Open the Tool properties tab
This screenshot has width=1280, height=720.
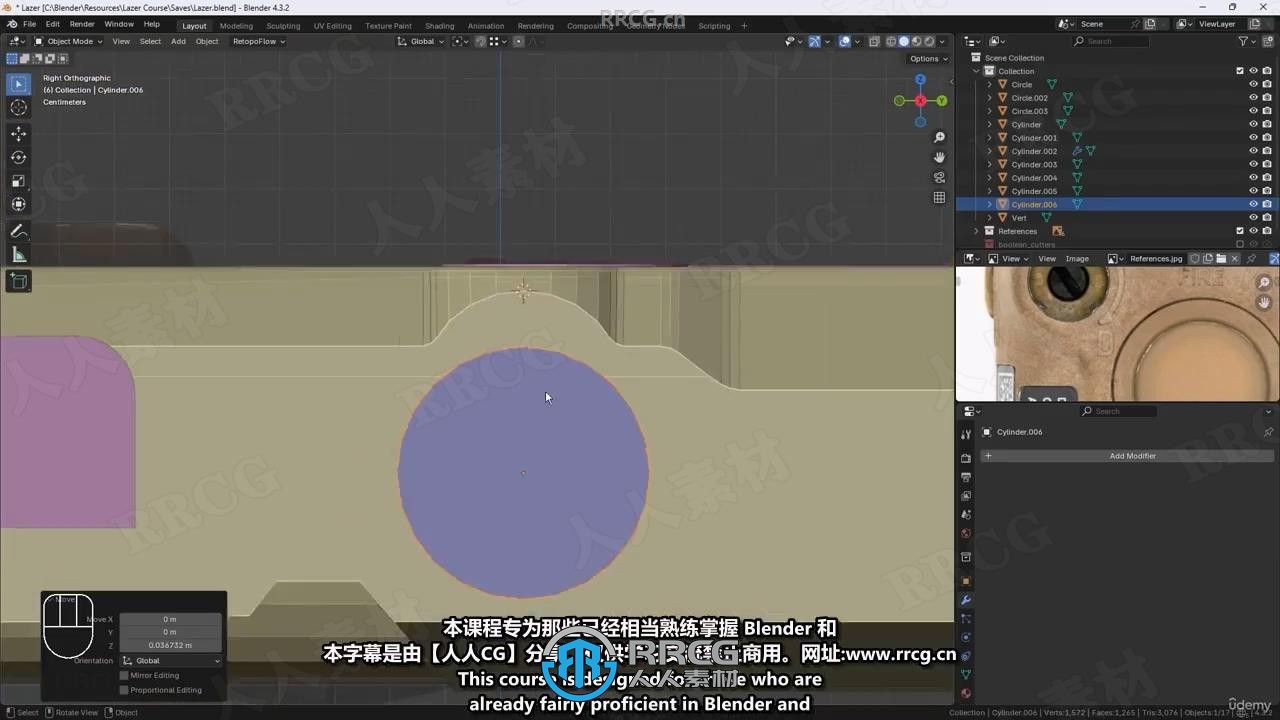click(x=966, y=435)
